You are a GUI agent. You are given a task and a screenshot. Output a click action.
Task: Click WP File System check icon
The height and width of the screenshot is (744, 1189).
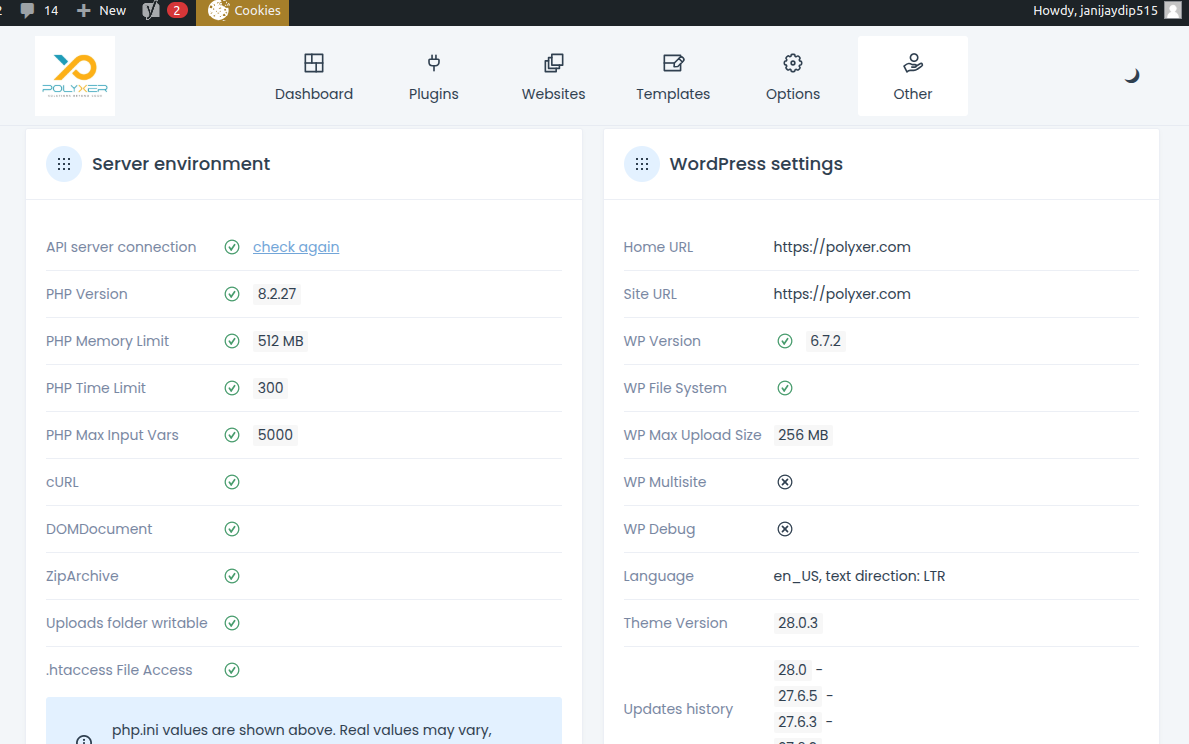point(785,388)
